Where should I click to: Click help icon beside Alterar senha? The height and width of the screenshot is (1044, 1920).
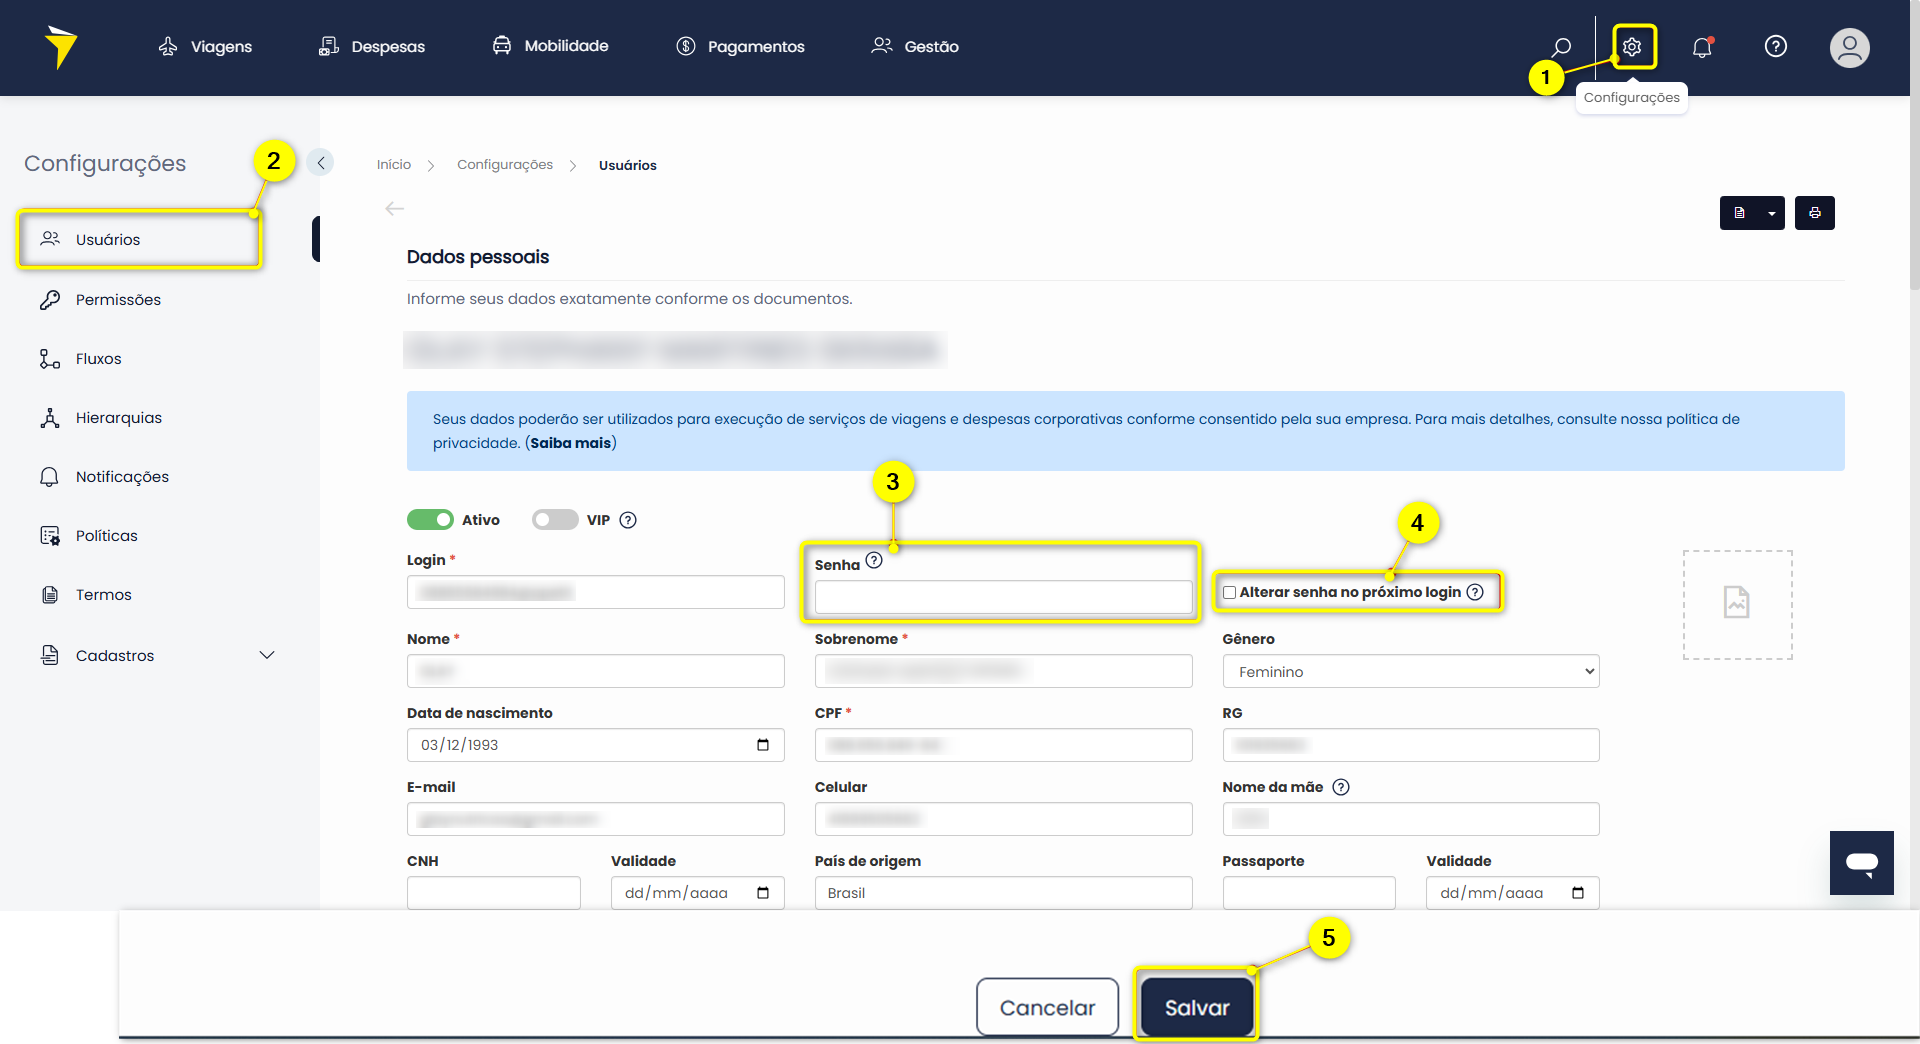pyautogui.click(x=1475, y=592)
